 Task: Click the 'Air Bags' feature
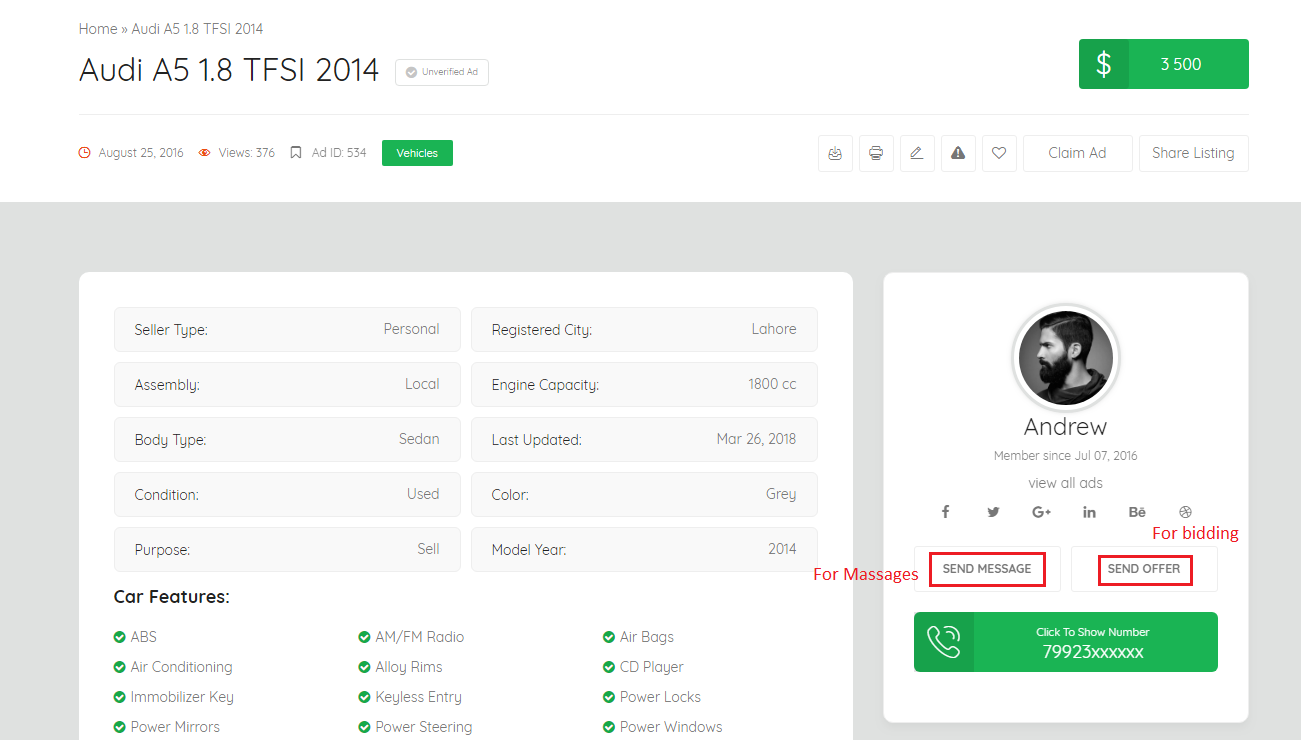pos(638,637)
